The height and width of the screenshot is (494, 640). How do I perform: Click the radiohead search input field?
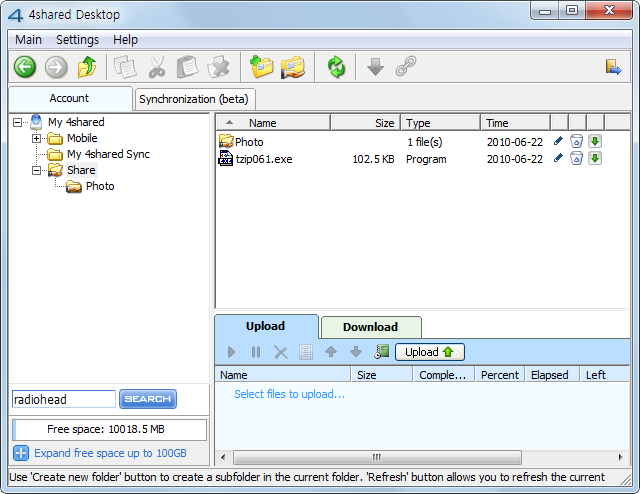[x=64, y=399]
